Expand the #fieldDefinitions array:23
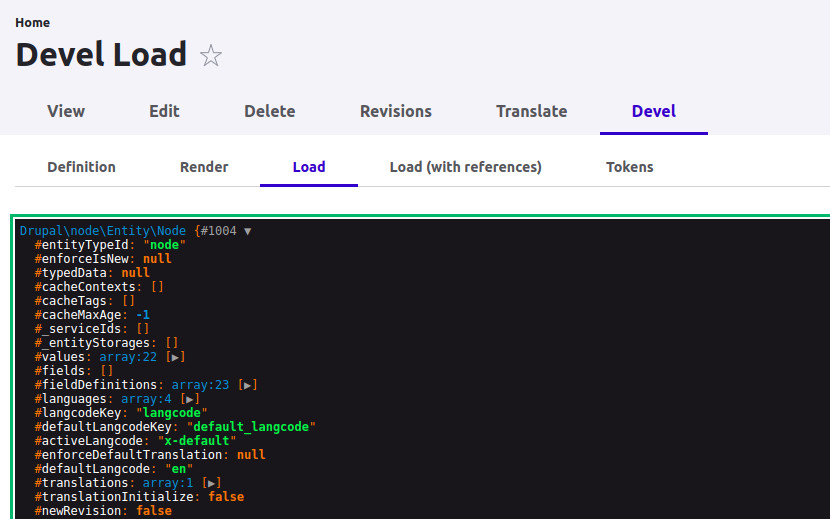Image resolution: width=830 pixels, height=519 pixels. tap(247, 386)
